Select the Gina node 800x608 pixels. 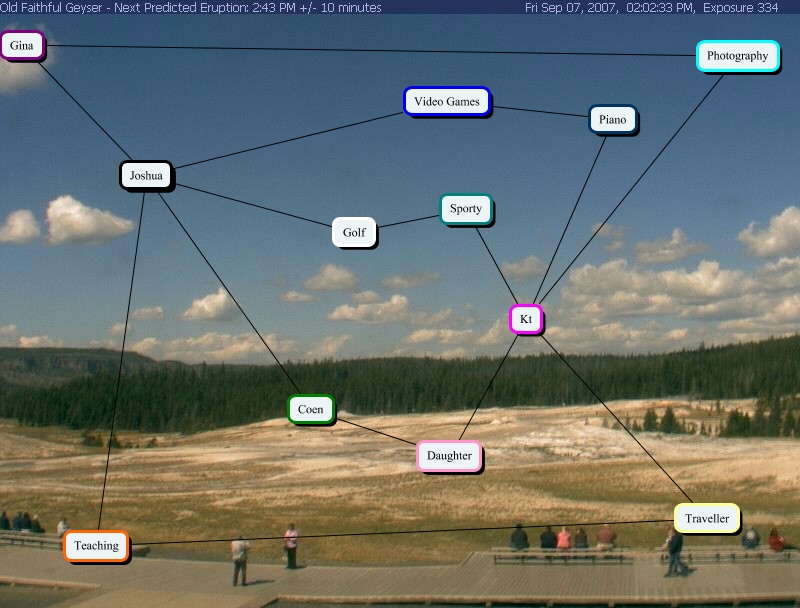point(22,46)
